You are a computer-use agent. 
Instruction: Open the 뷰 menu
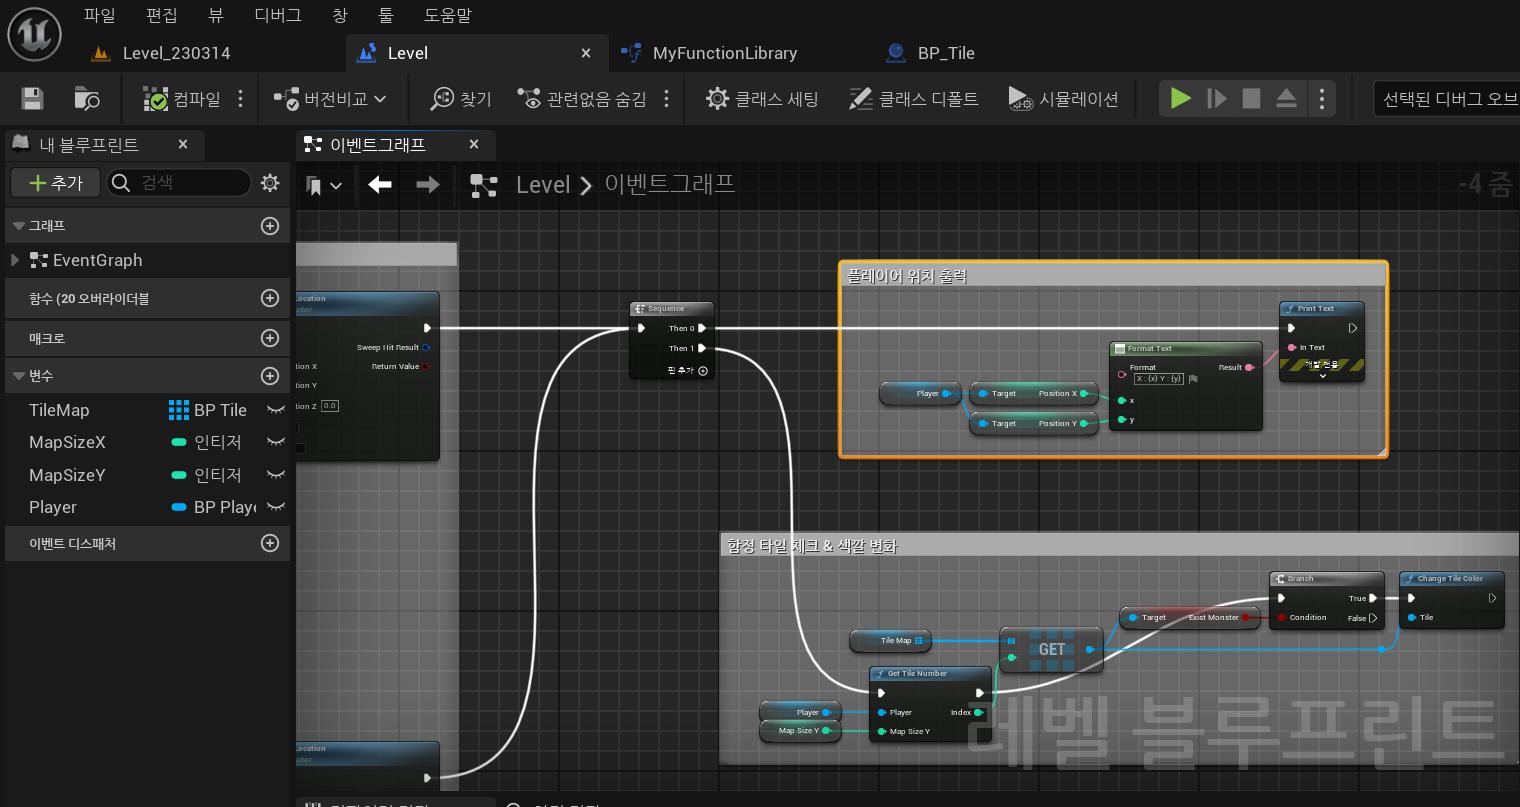coord(216,16)
